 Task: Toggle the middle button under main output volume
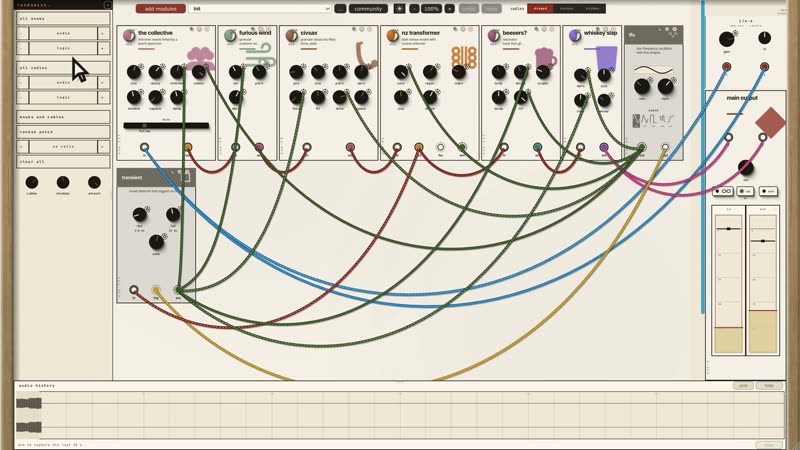[745, 191]
